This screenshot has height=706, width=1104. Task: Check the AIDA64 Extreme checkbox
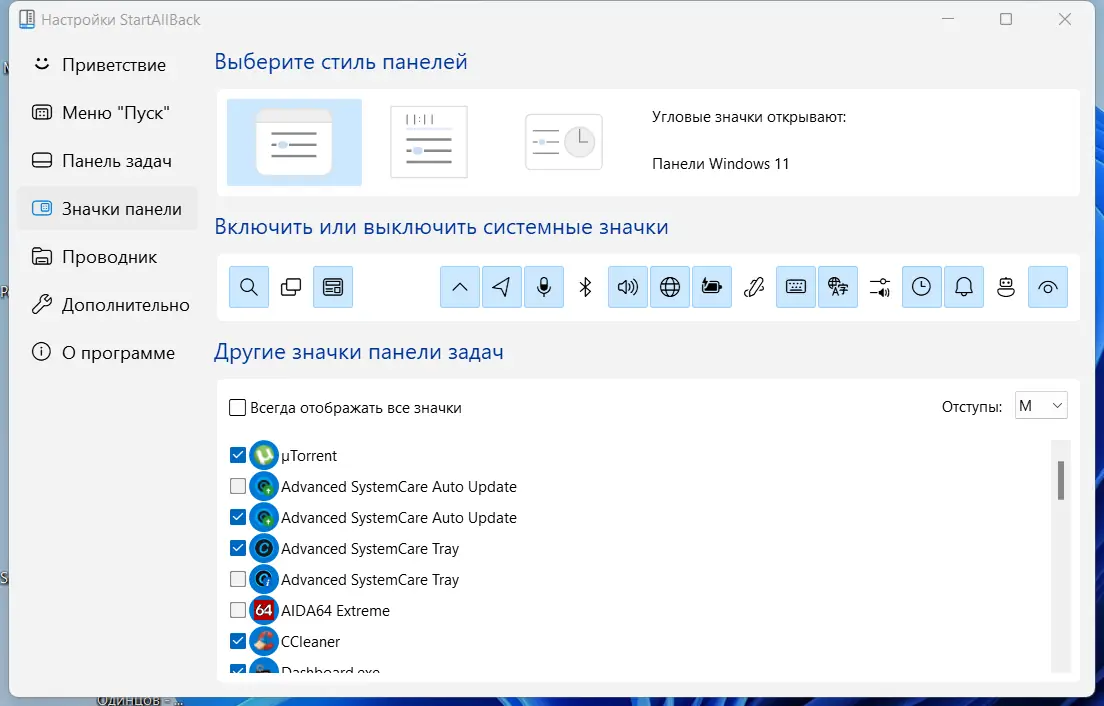[x=238, y=610]
